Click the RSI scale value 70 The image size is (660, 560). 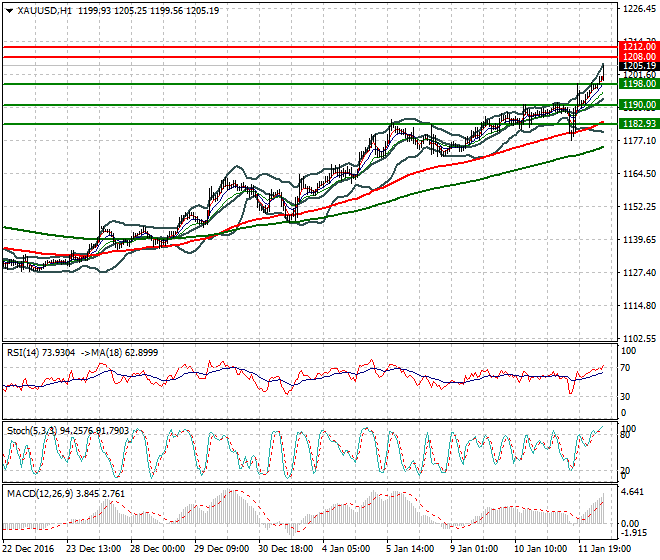coord(625,368)
